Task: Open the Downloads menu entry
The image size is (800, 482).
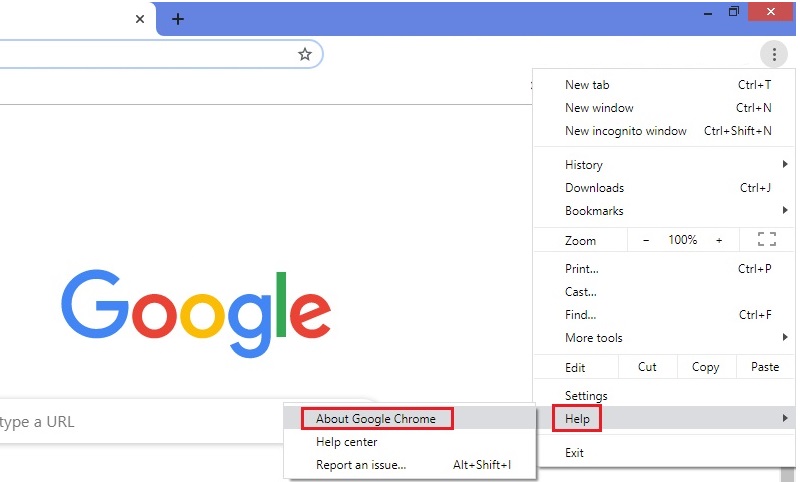Action: point(595,188)
